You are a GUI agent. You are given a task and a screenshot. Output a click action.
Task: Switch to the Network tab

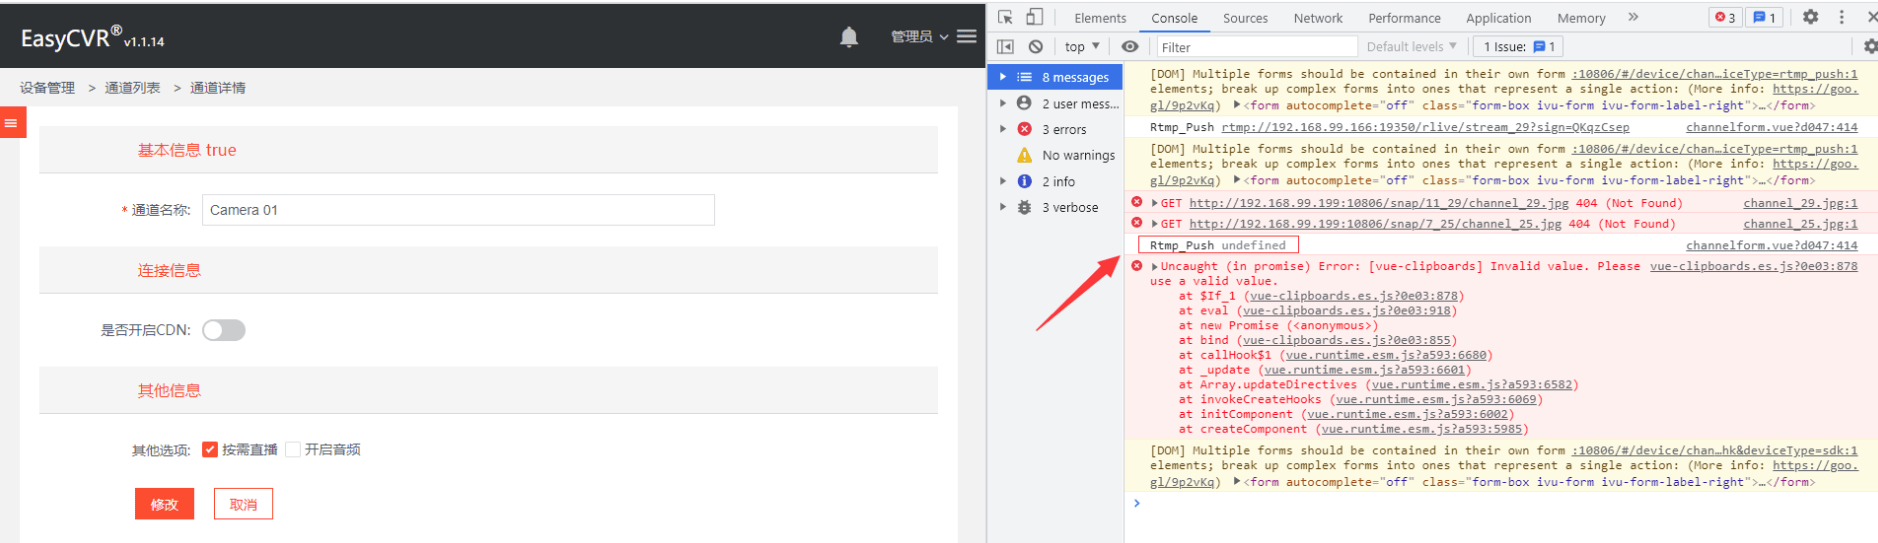point(1318,18)
